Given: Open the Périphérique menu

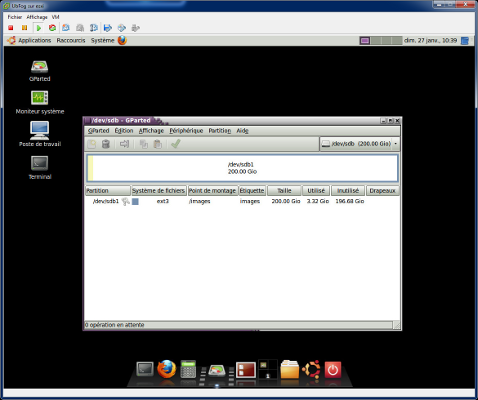Looking at the screenshot, I should point(186,131).
